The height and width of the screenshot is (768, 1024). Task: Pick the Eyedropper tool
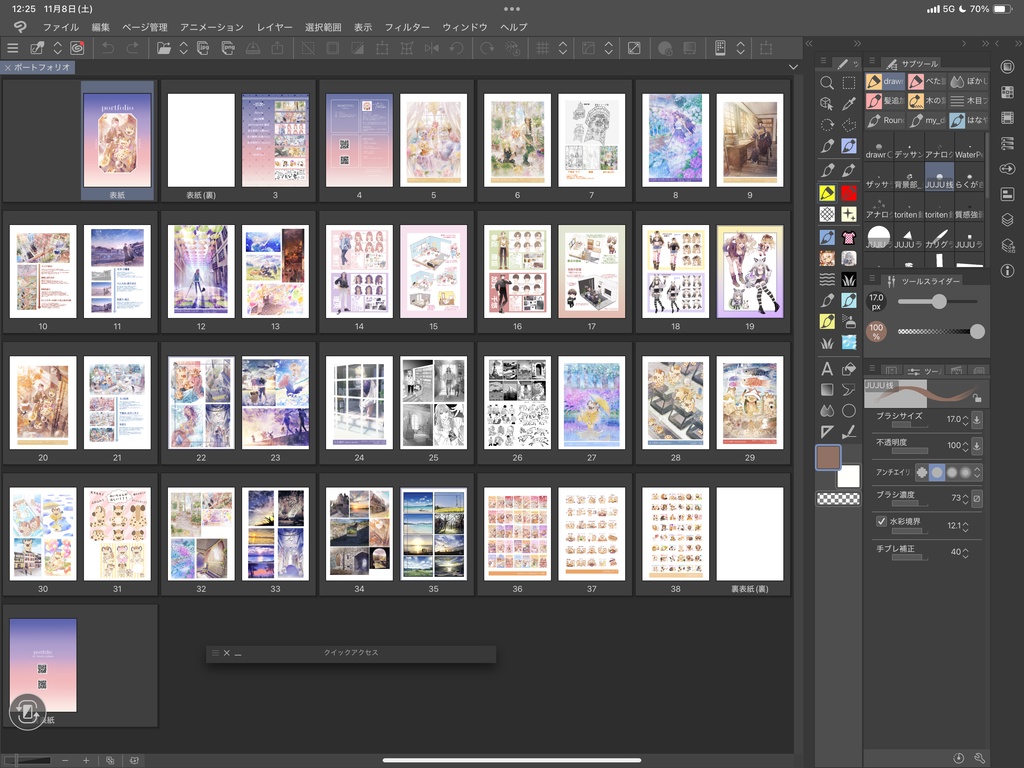pos(849,103)
